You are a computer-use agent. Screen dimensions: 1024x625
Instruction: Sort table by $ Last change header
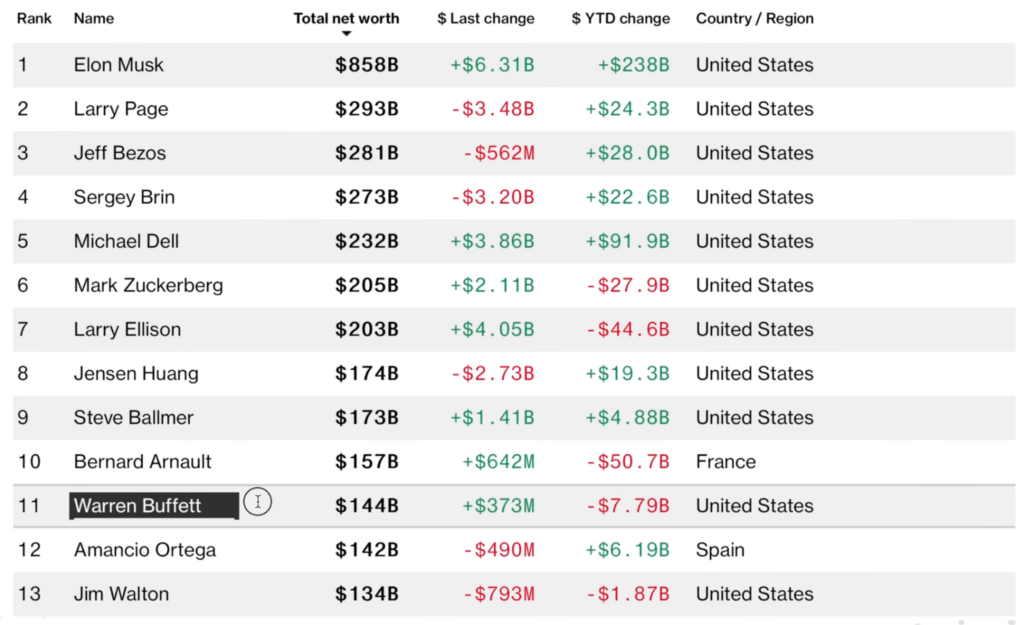(x=486, y=18)
